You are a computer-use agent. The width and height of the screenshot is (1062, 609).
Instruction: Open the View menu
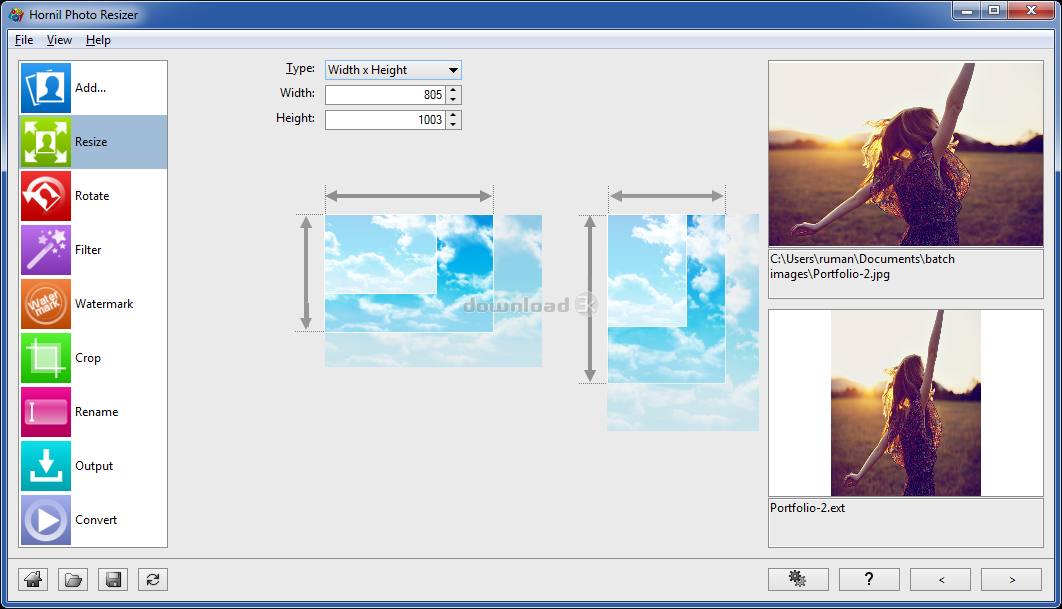[x=59, y=40]
